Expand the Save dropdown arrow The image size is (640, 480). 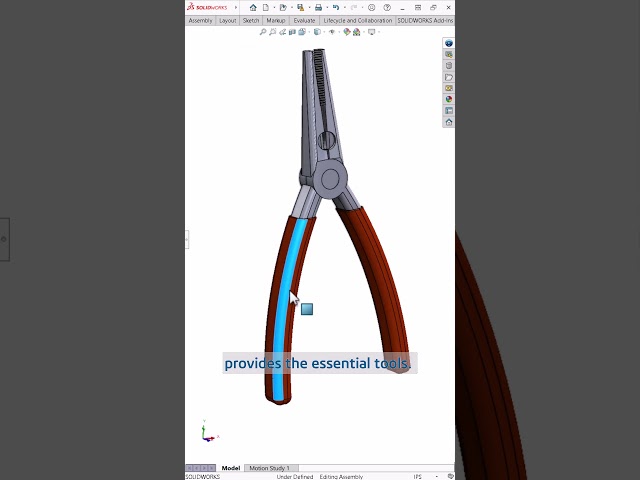coord(309,7)
